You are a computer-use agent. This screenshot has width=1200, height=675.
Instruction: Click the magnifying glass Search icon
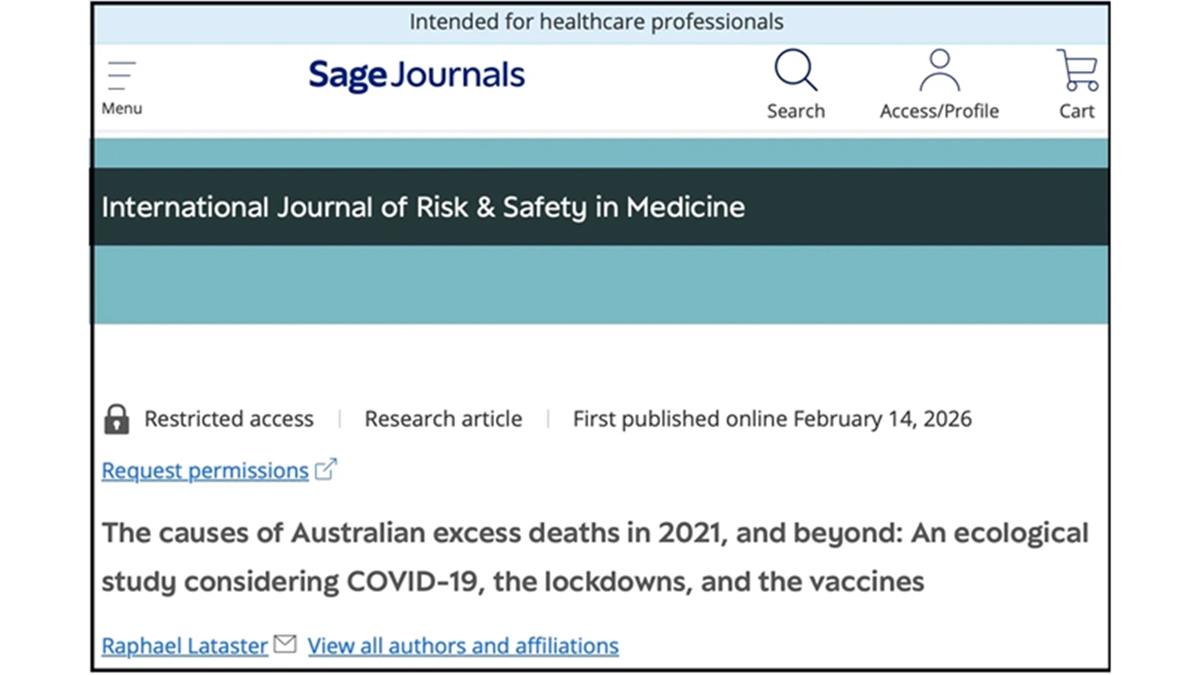click(795, 71)
